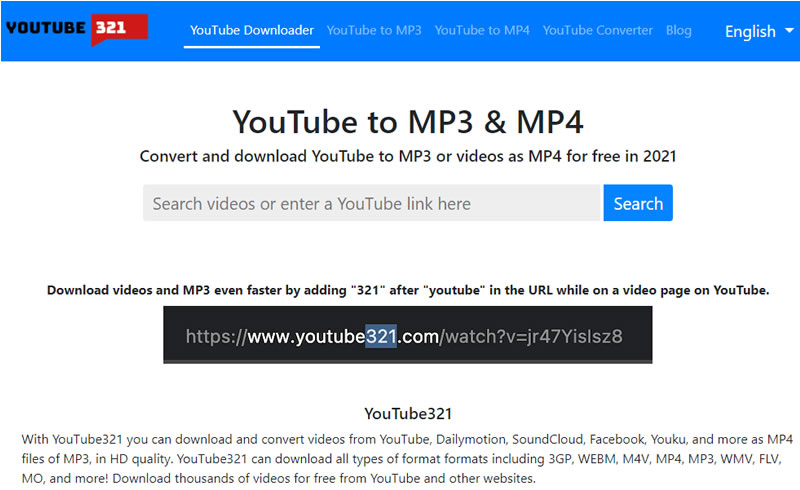This screenshot has height=490, width=800.
Task: Open the YouTube Downloader tab
Action: [252, 30]
